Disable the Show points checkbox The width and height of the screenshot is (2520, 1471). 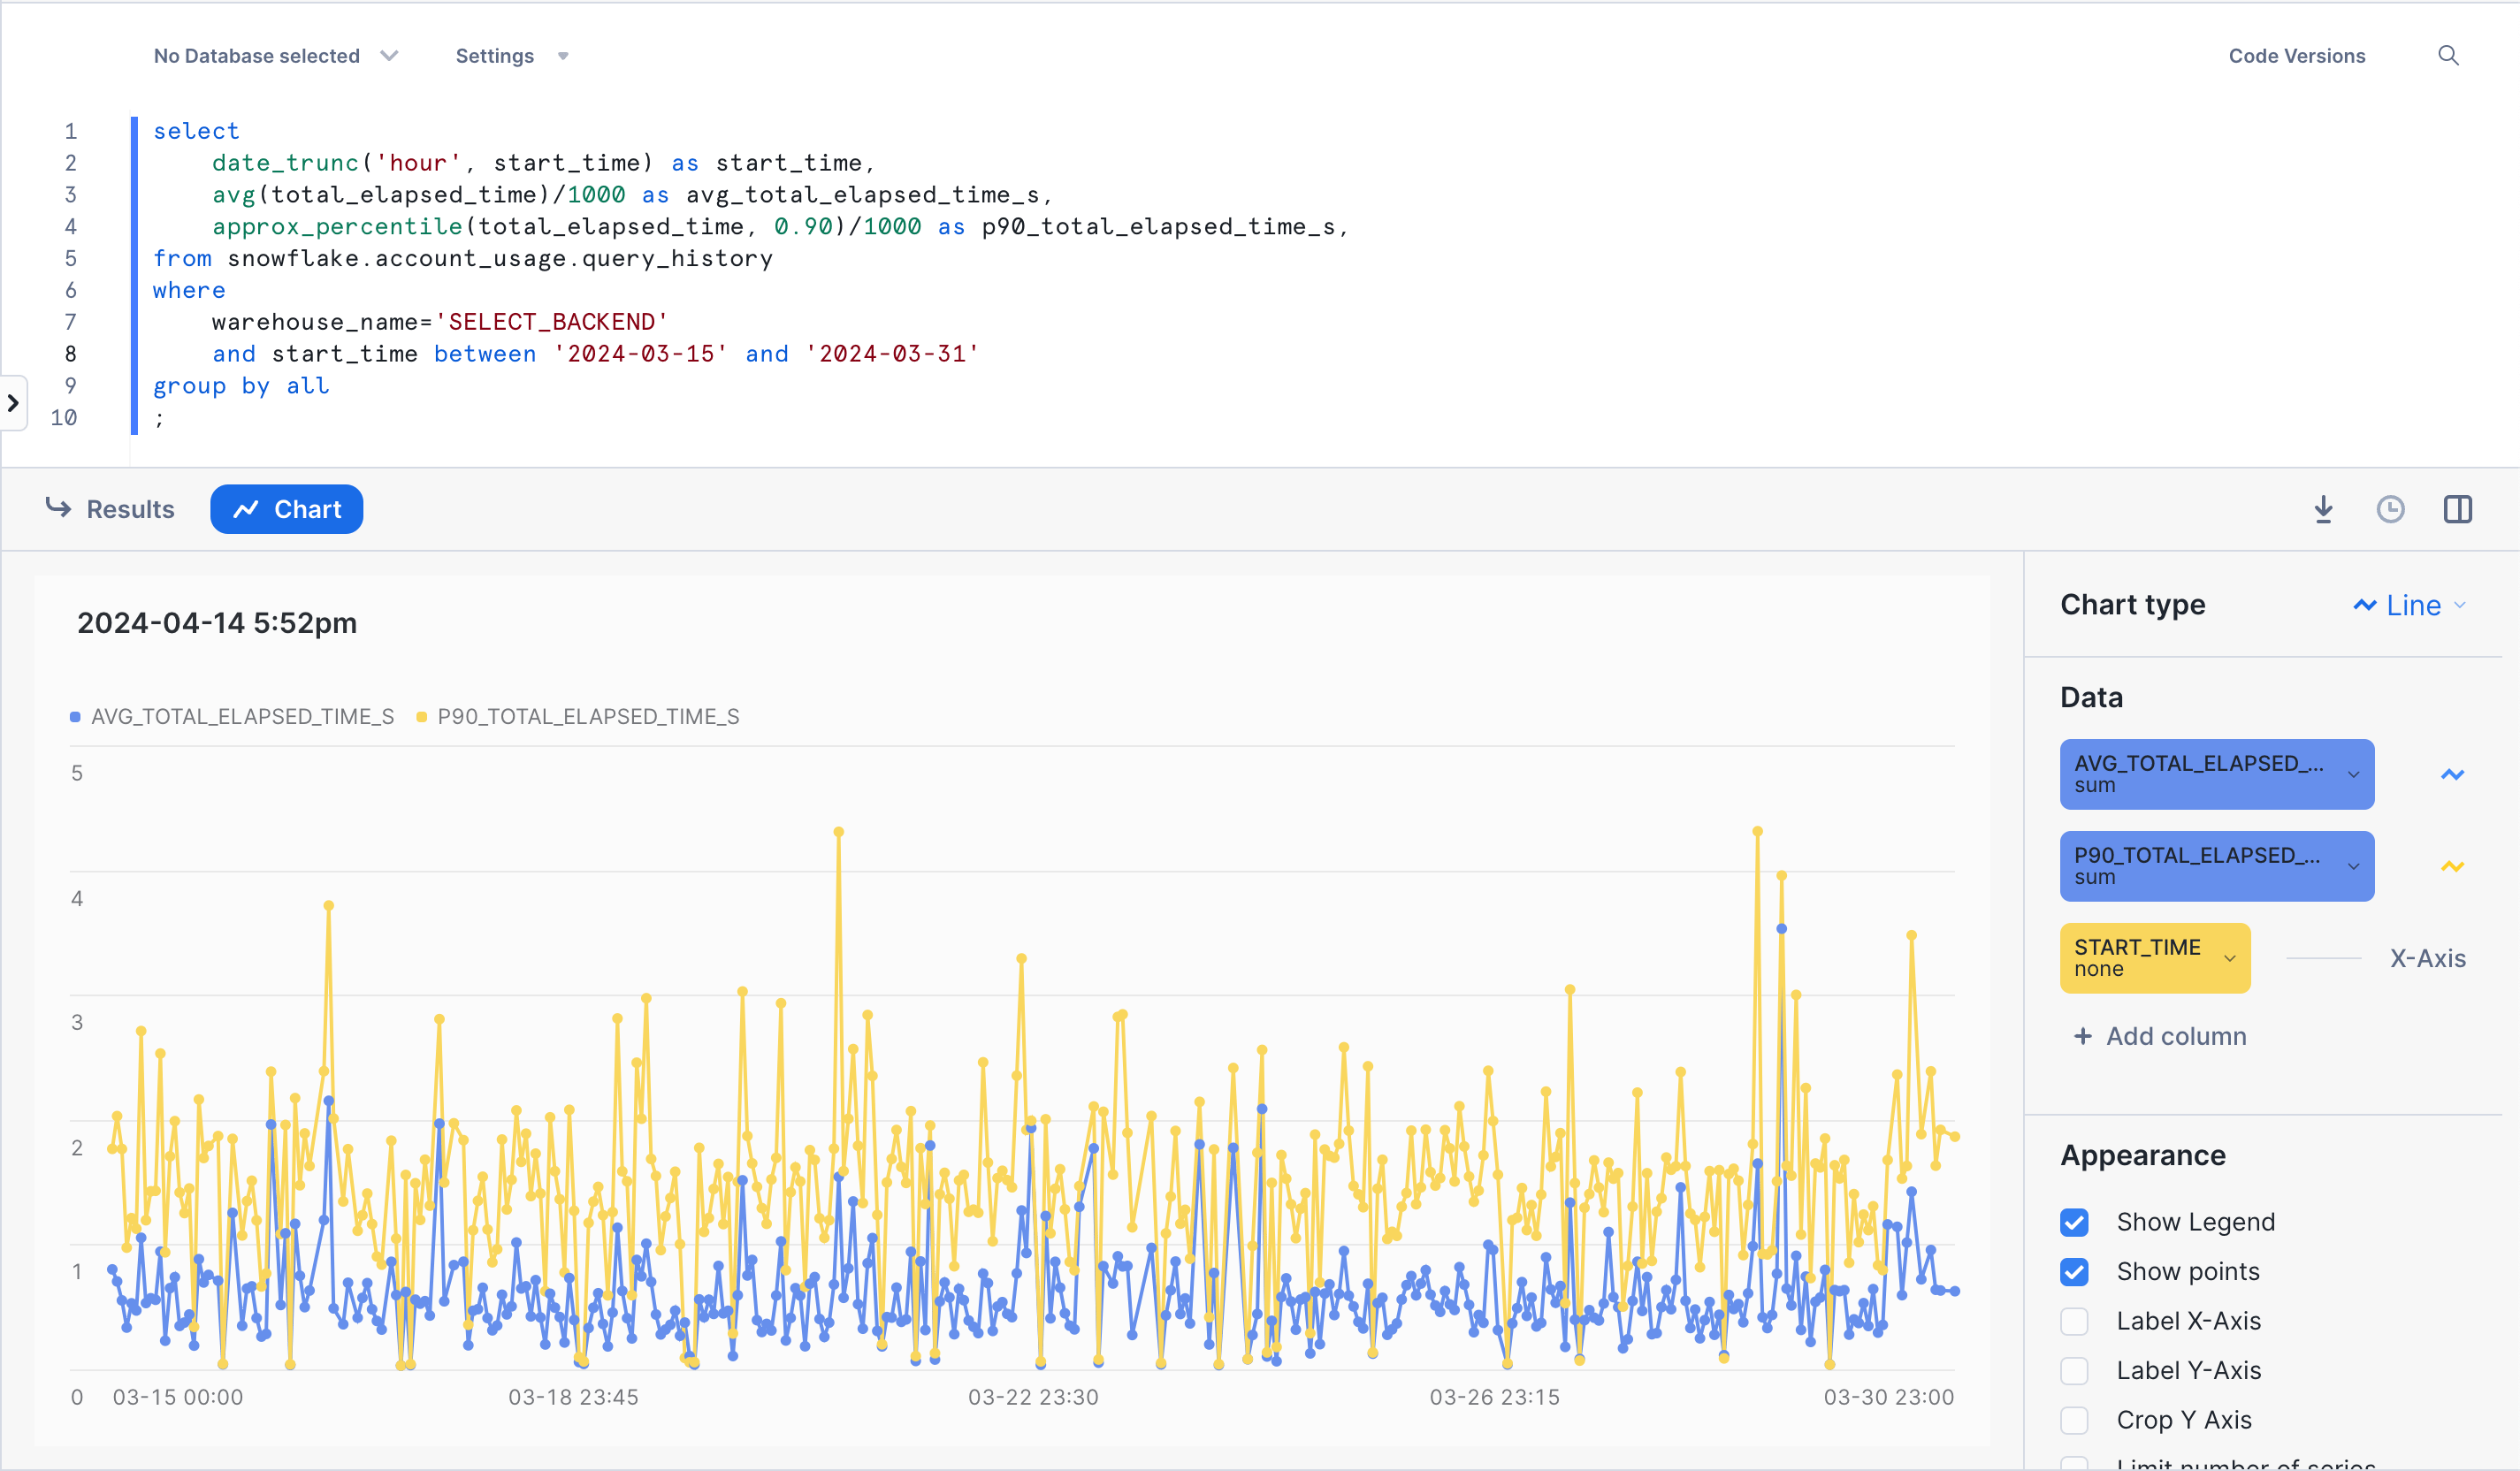click(2074, 1271)
